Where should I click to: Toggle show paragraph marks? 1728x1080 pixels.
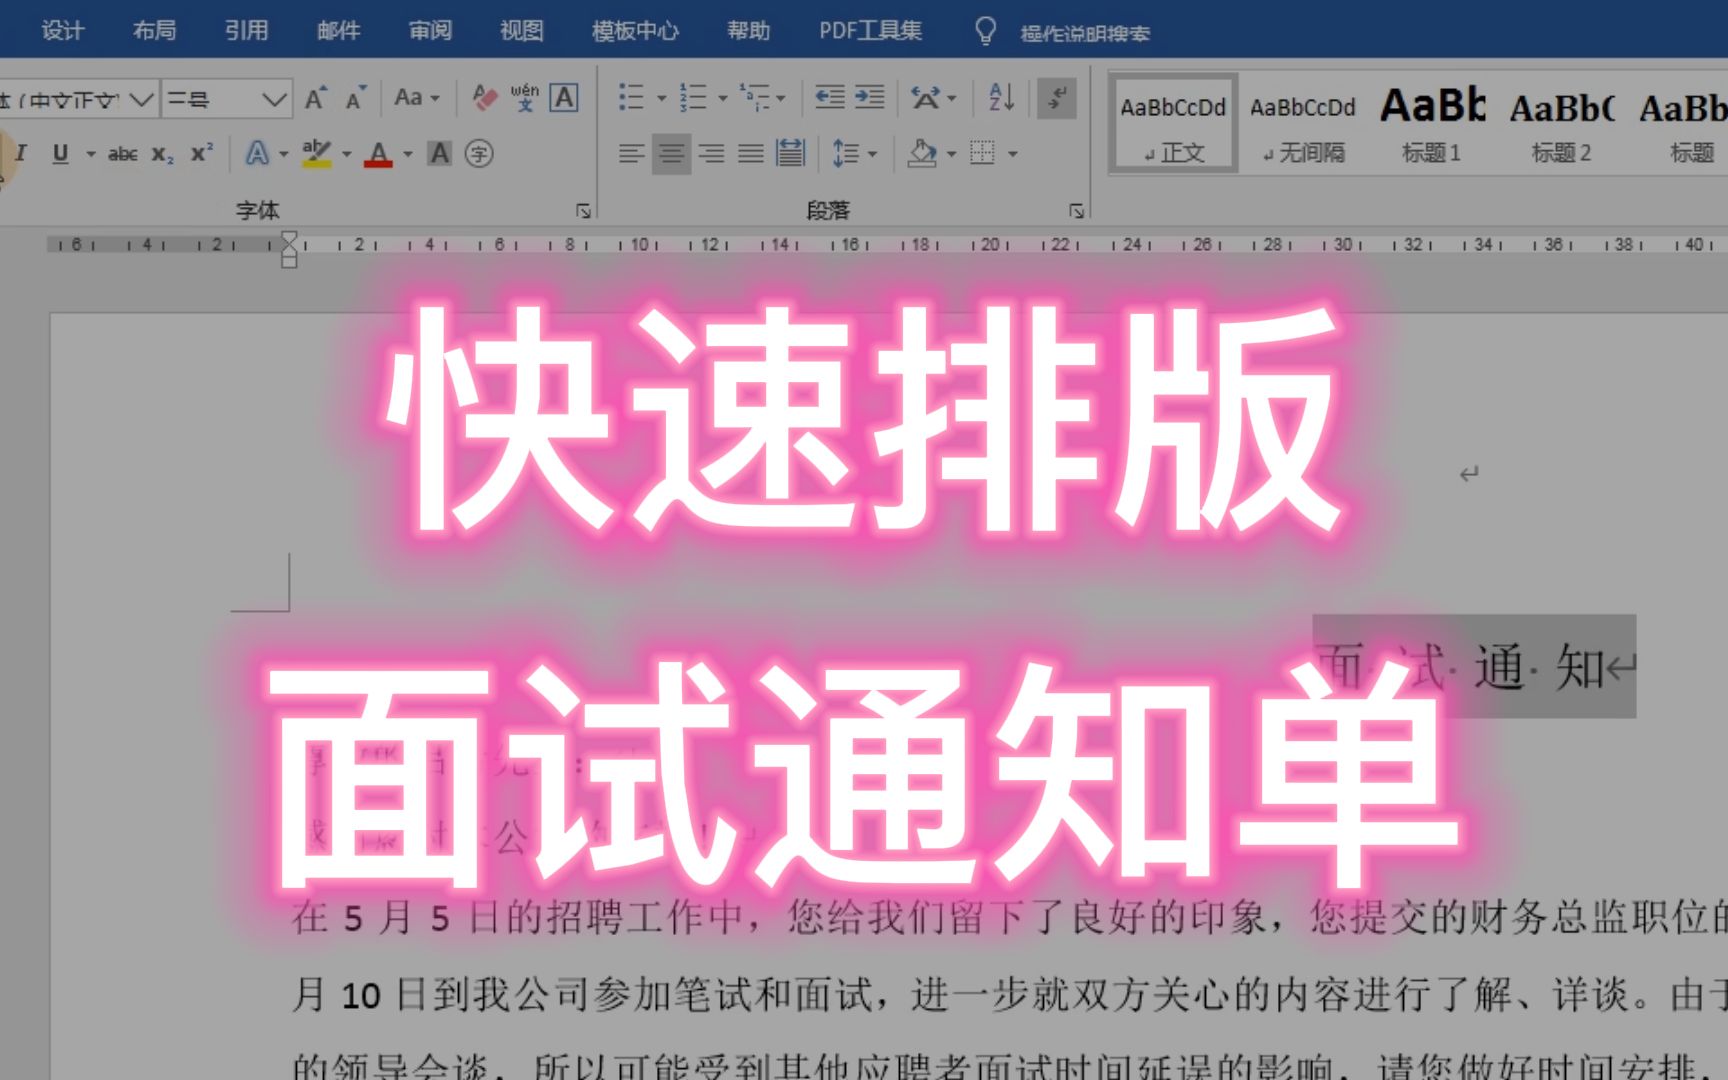click(x=1057, y=98)
